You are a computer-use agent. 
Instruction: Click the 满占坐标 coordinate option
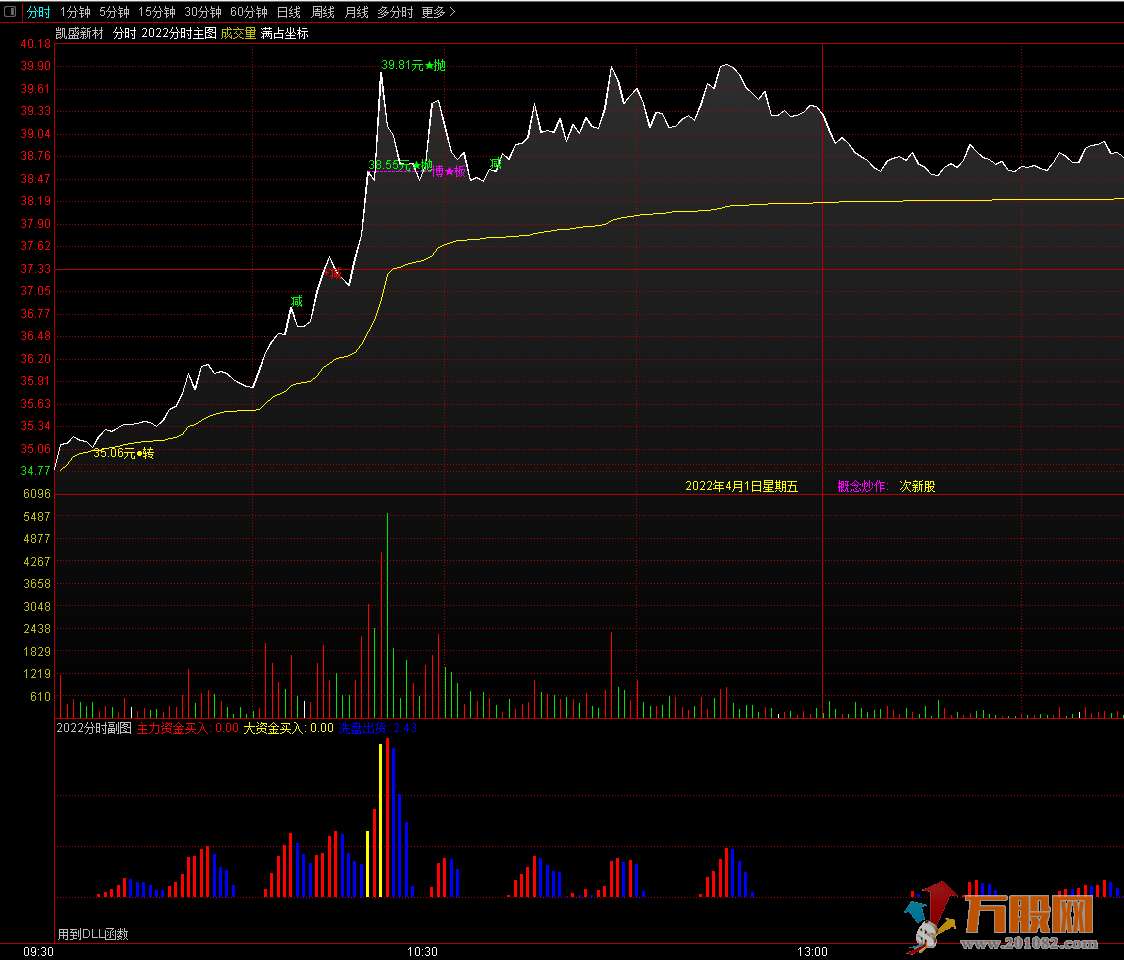(285, 33)
